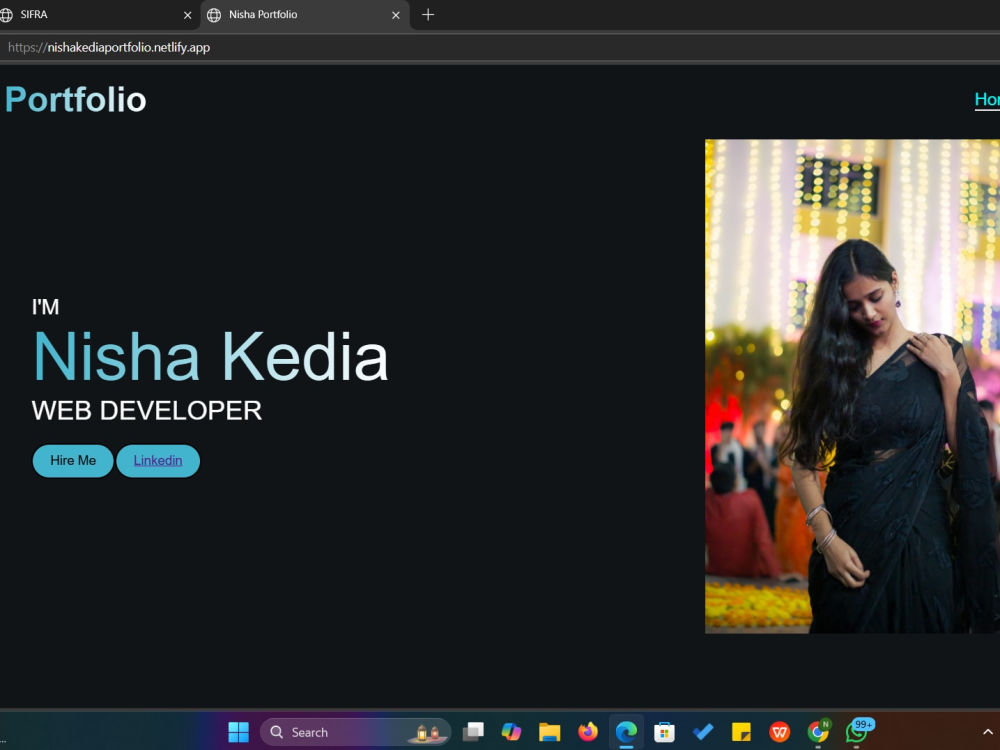Image resolution: width=1000 pixels, height=750 pixels.
Task: Click the portrait photo of Nisha
Action: coord(852,386)
